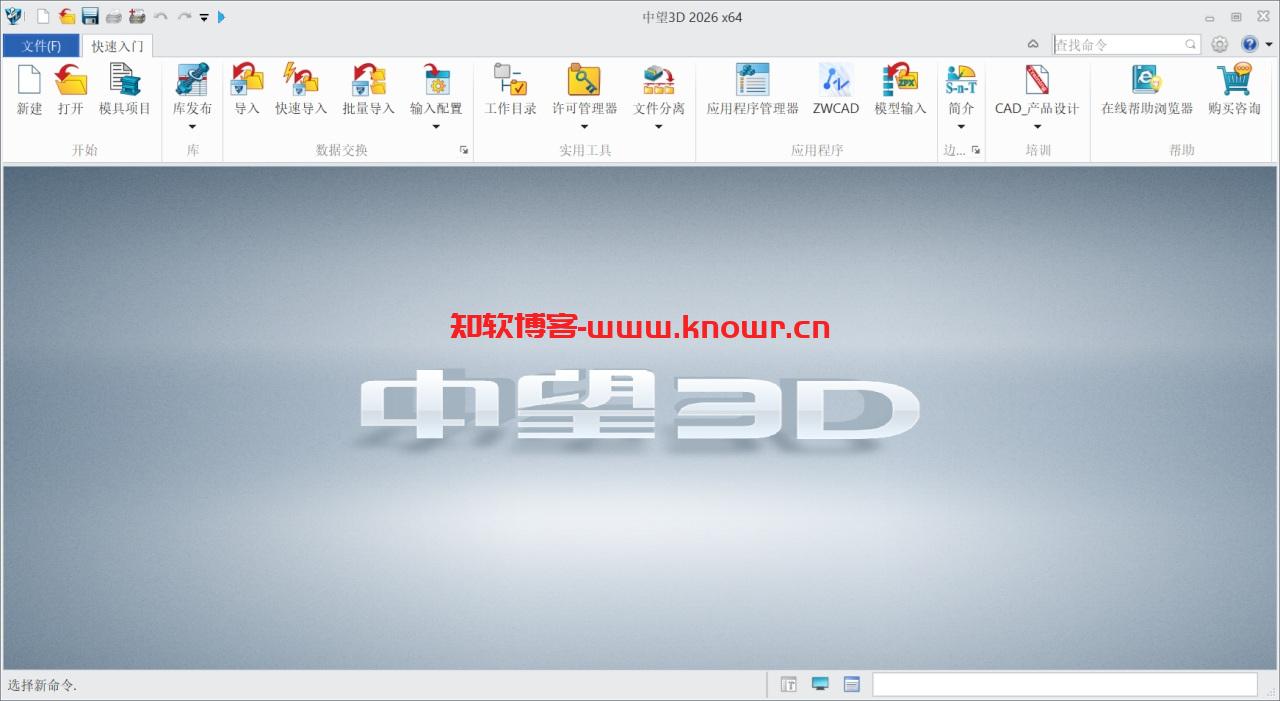The image size is (1280, 701).
Task: Open the 边... group dialog launcher
Action: tap(976, 150)
